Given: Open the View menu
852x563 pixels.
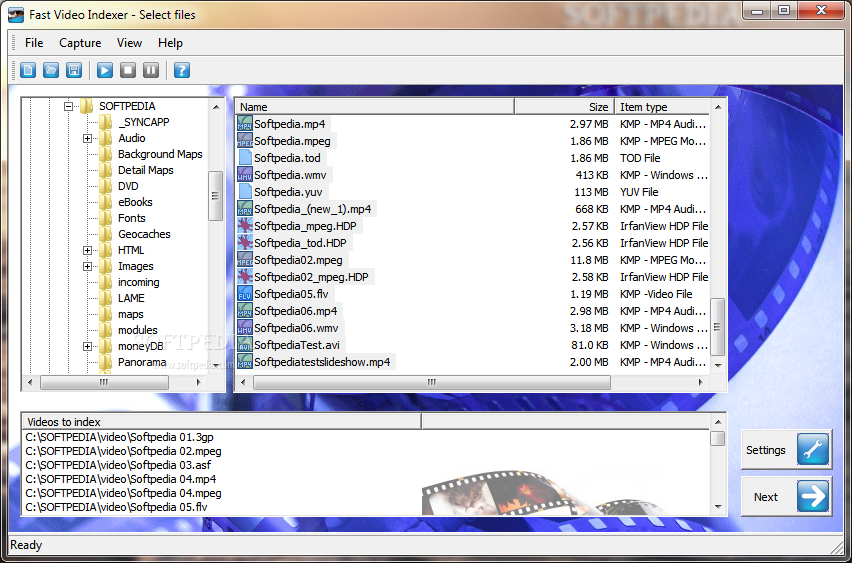Looking at the screenshot, I should click(129, 43).
